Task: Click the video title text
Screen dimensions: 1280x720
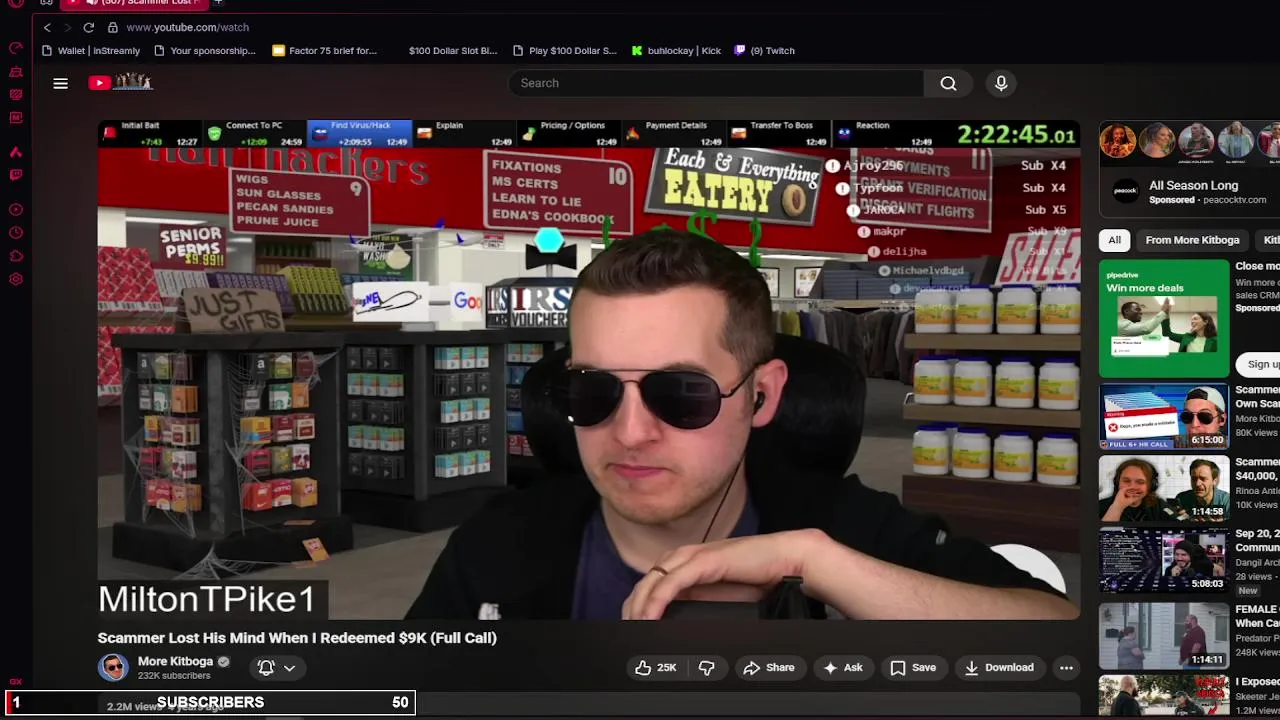Action: [x=297, y=638]
